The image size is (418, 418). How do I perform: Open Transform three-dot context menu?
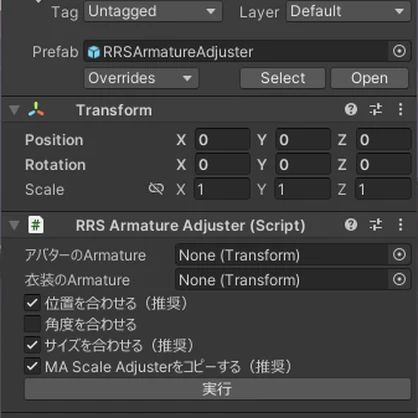pyautogui.click(x=400, y=109)
